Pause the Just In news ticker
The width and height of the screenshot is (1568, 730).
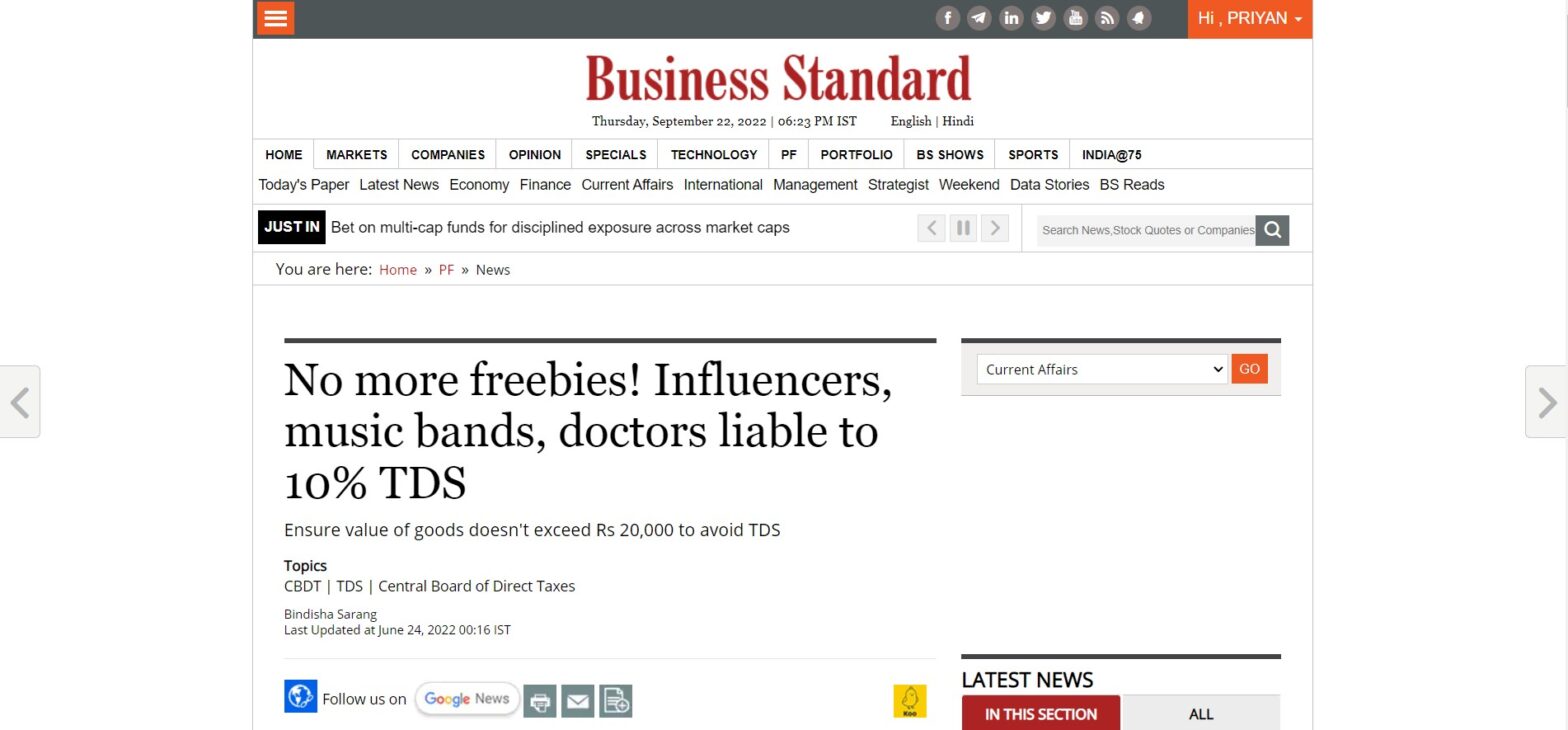click(x=963, y=228)
